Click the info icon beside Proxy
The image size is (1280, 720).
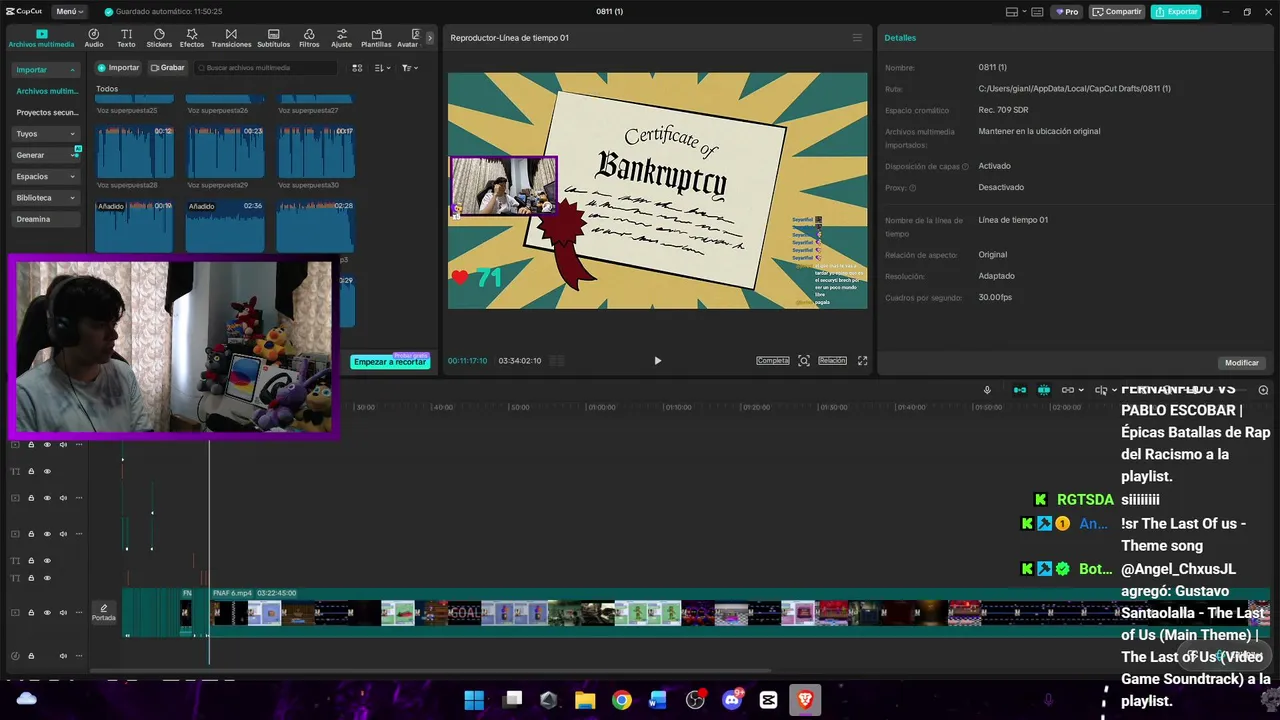pyautogui.click(x=913, y=188)
